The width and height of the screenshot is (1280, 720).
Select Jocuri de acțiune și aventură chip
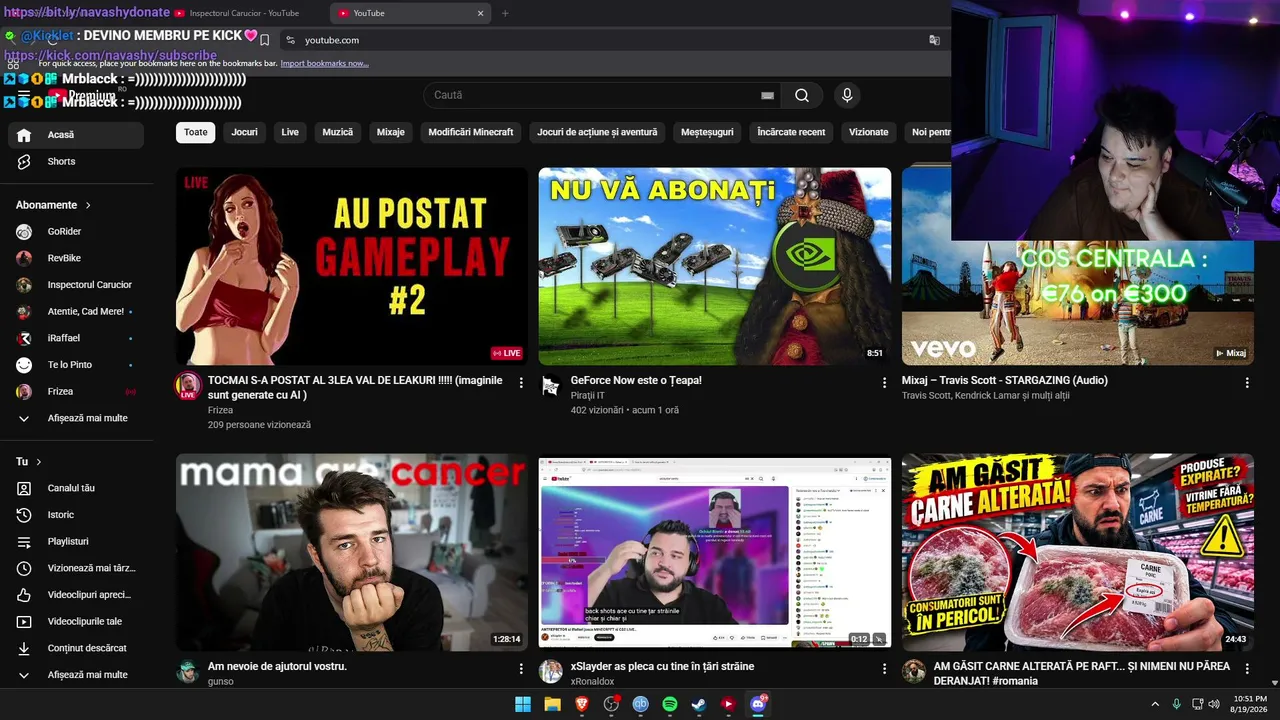[x=598, y=132]
